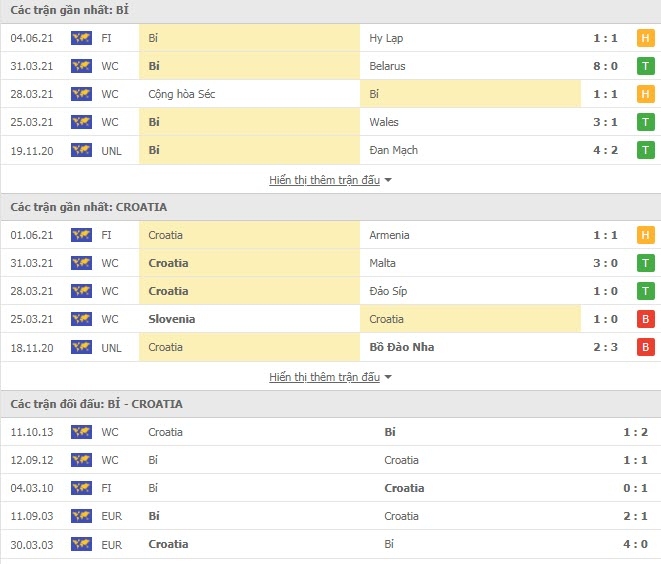Click the dropdown arrow beside Bỉ's Hiển thị thêm
The height and width of the screenshot is (564, 661).
click(388, 180)
